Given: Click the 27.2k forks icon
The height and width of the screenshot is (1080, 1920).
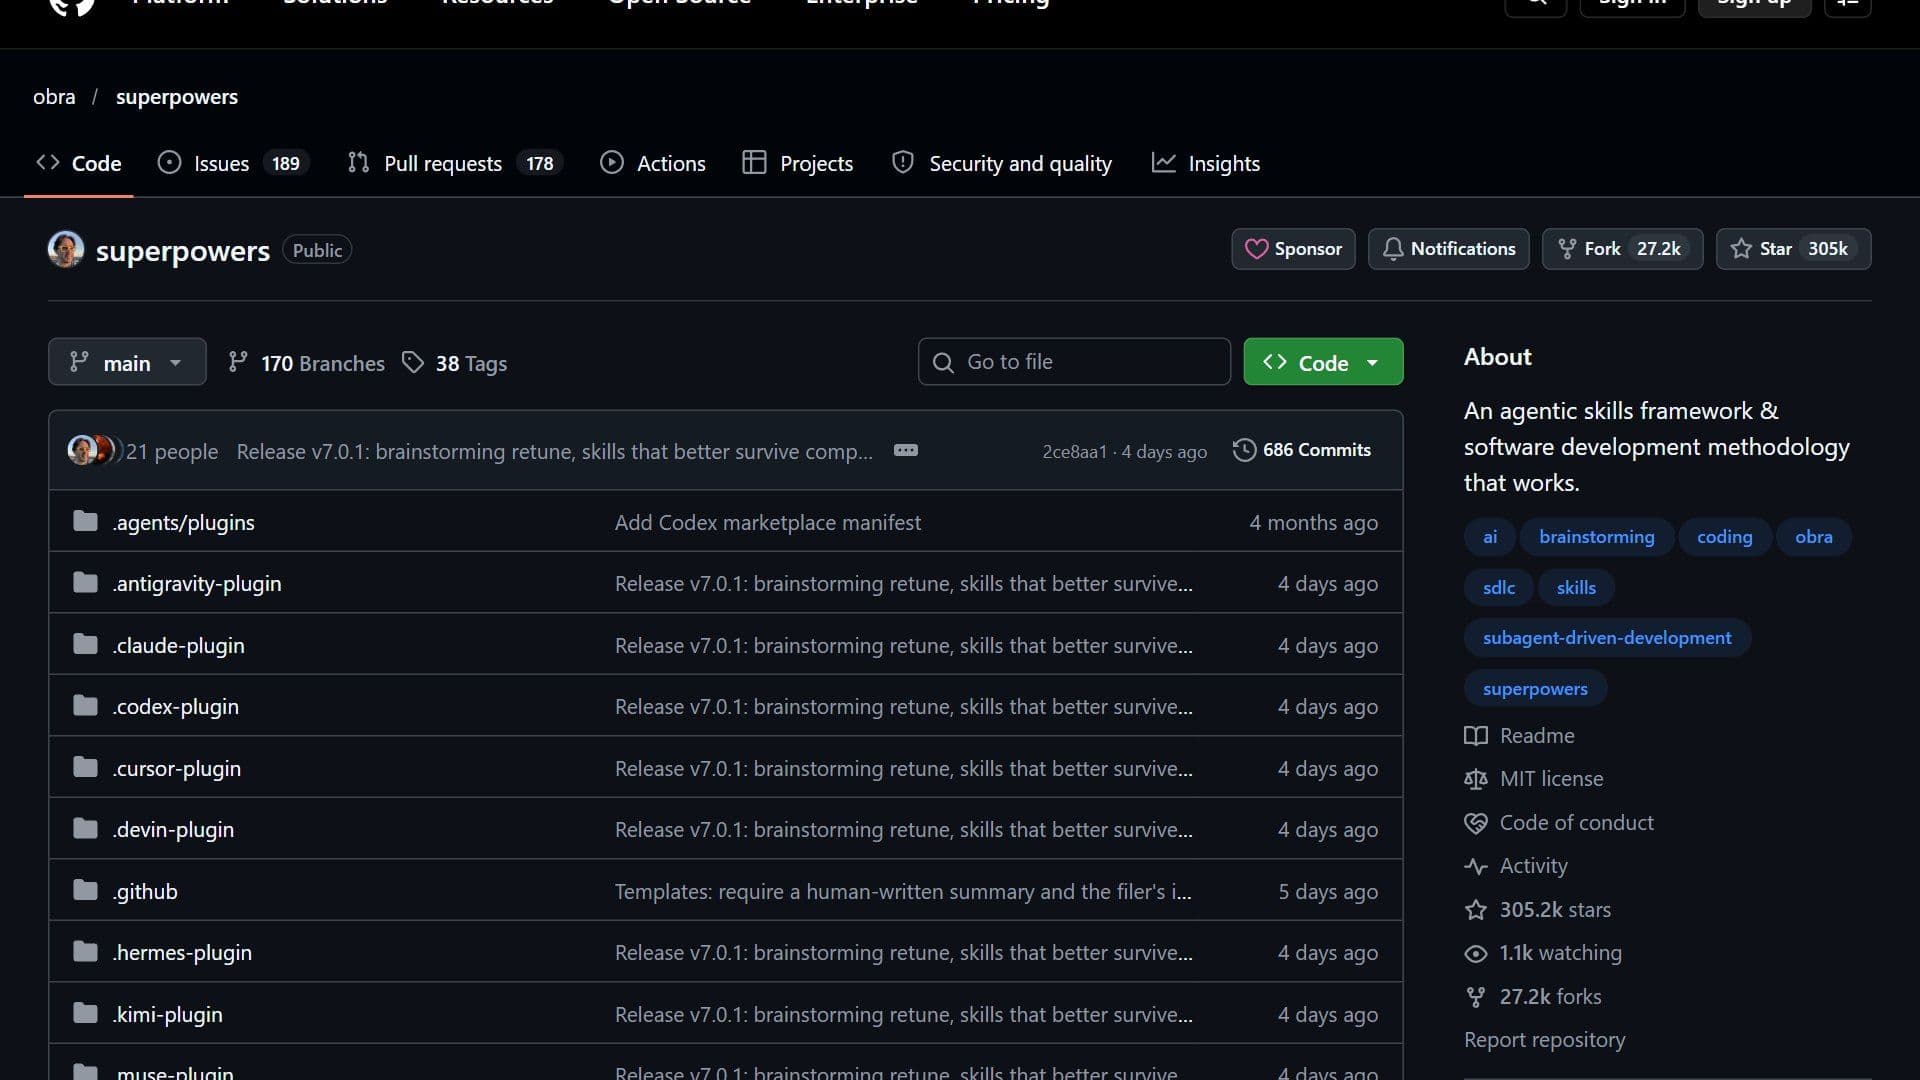Looking at the screenshot, I should (1476, 997).
